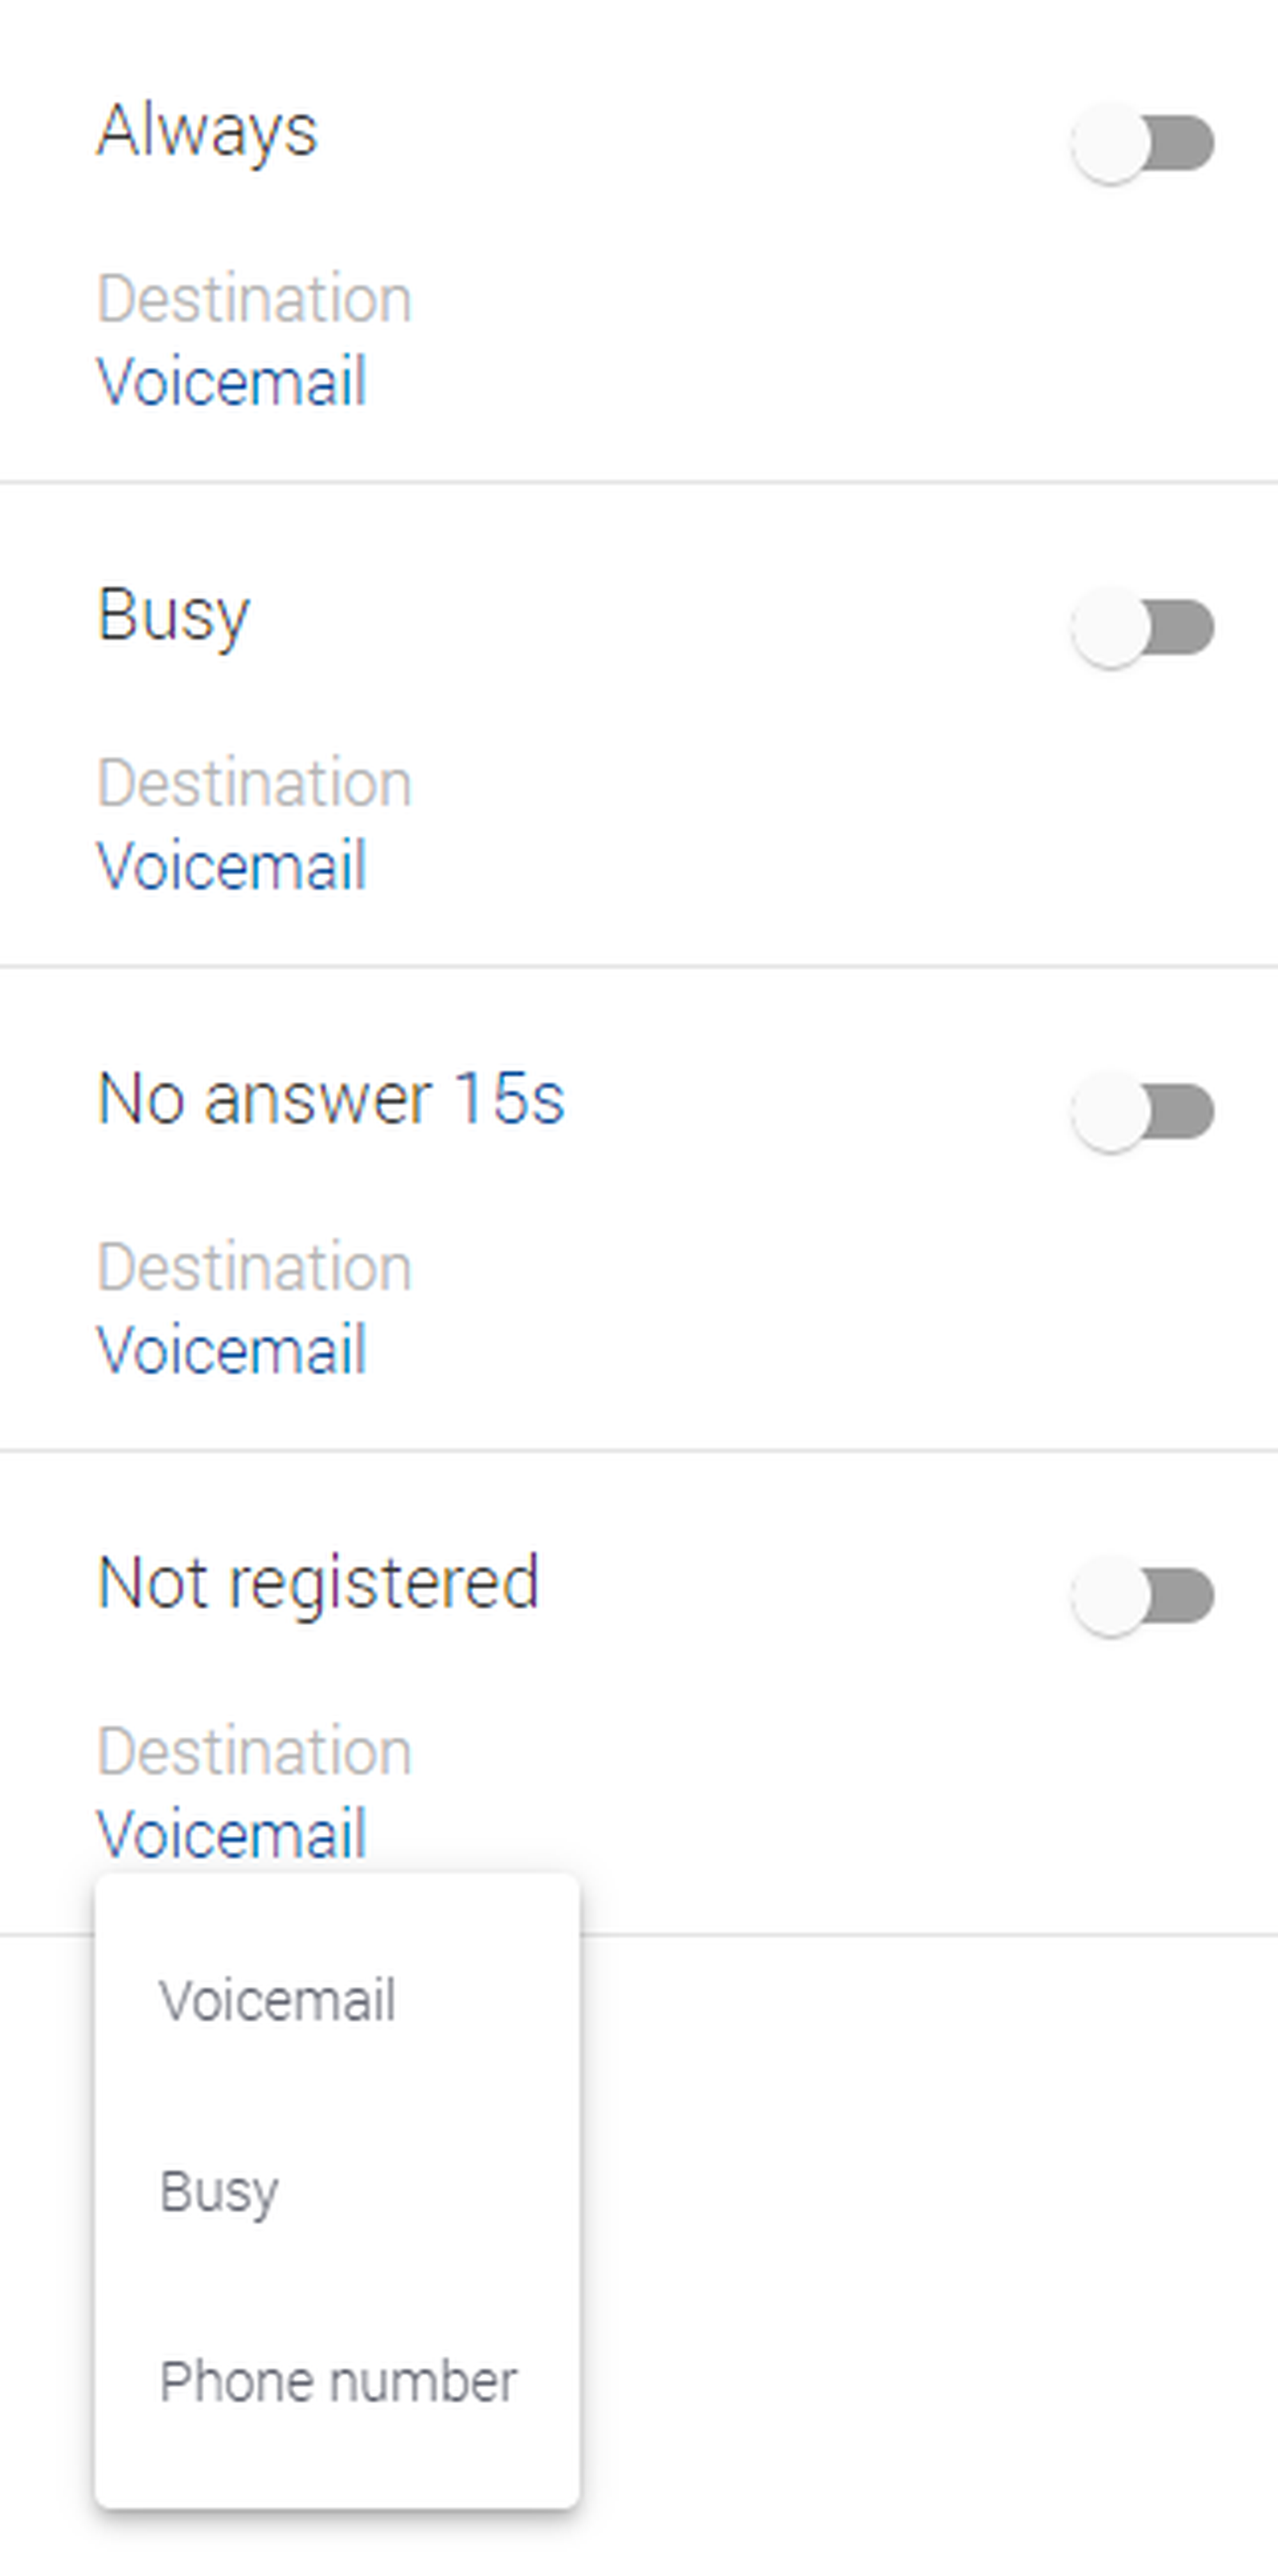Open the Voicemail destination dropdown under Busy
This screenshot has width=1278, height=2576.
pyautogui.click(x=232, y=866)
